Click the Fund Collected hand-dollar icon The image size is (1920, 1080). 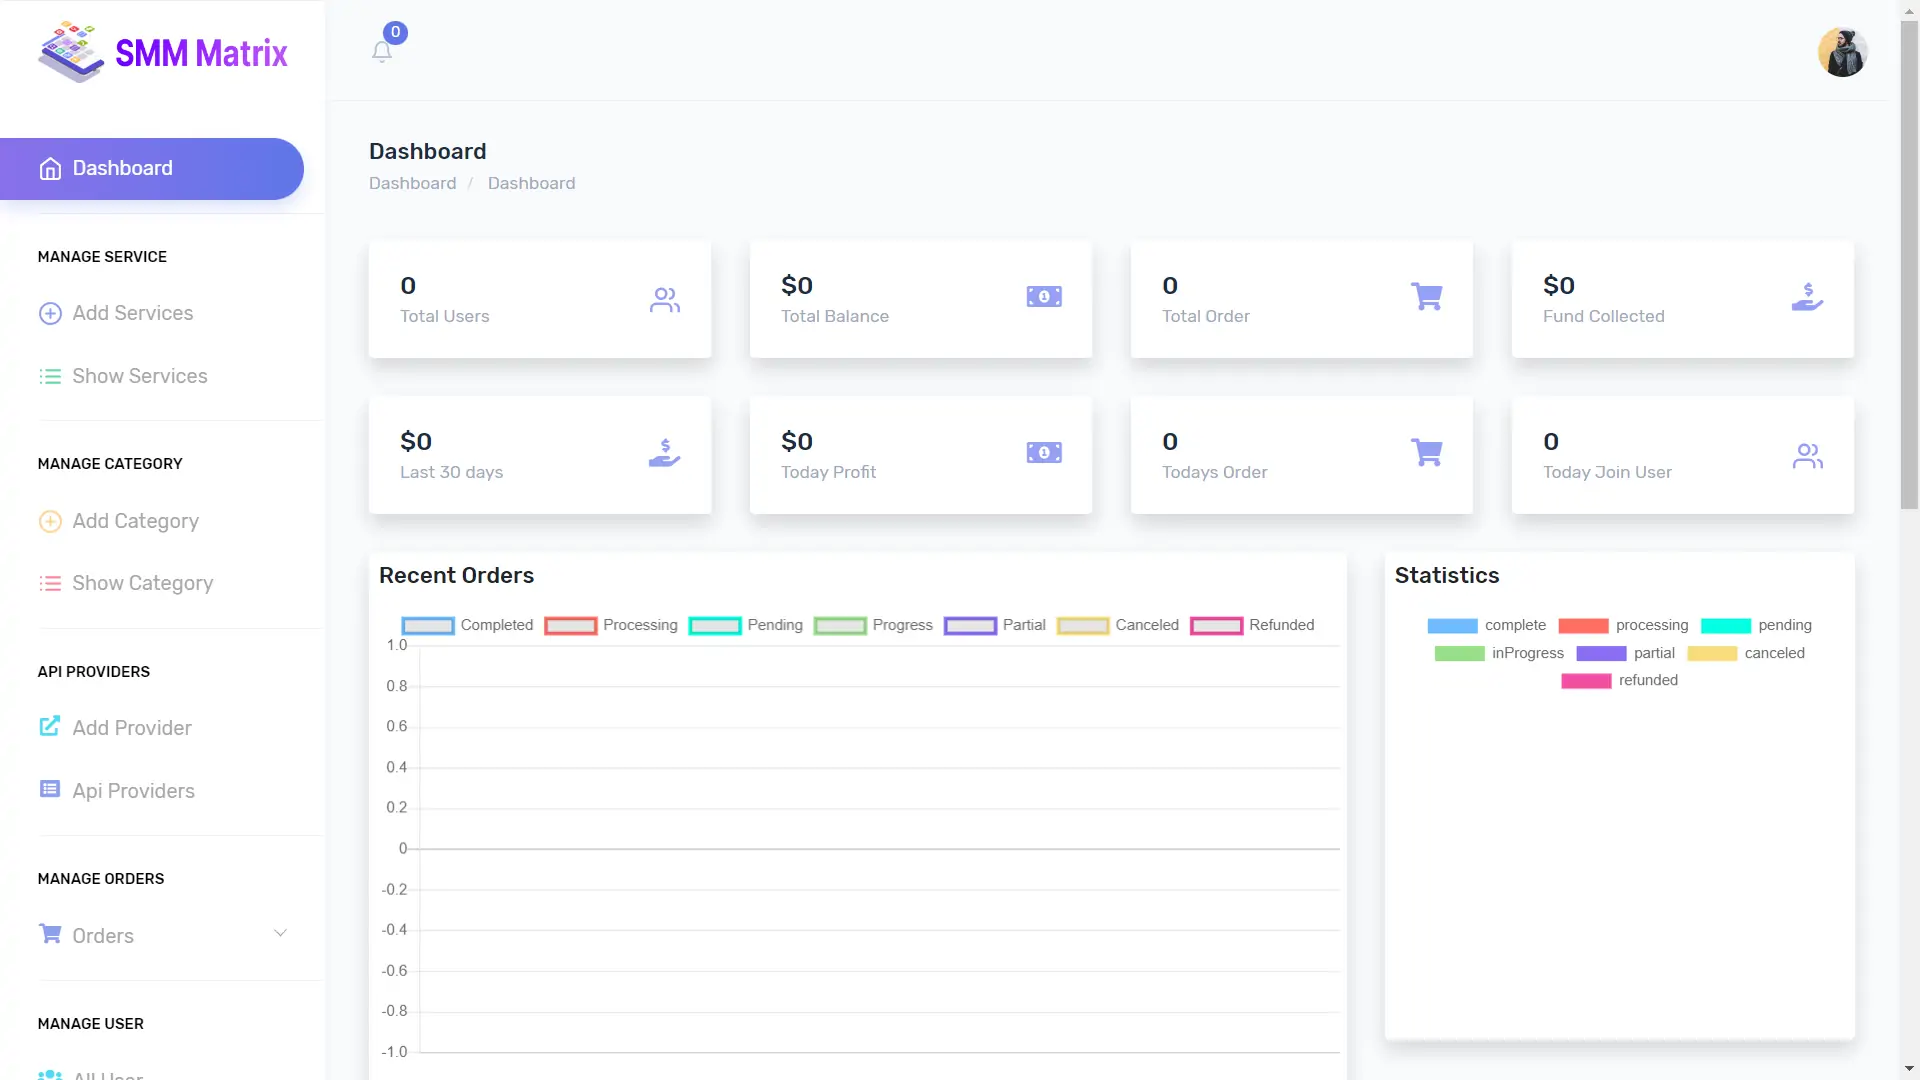click(1807, 297)
